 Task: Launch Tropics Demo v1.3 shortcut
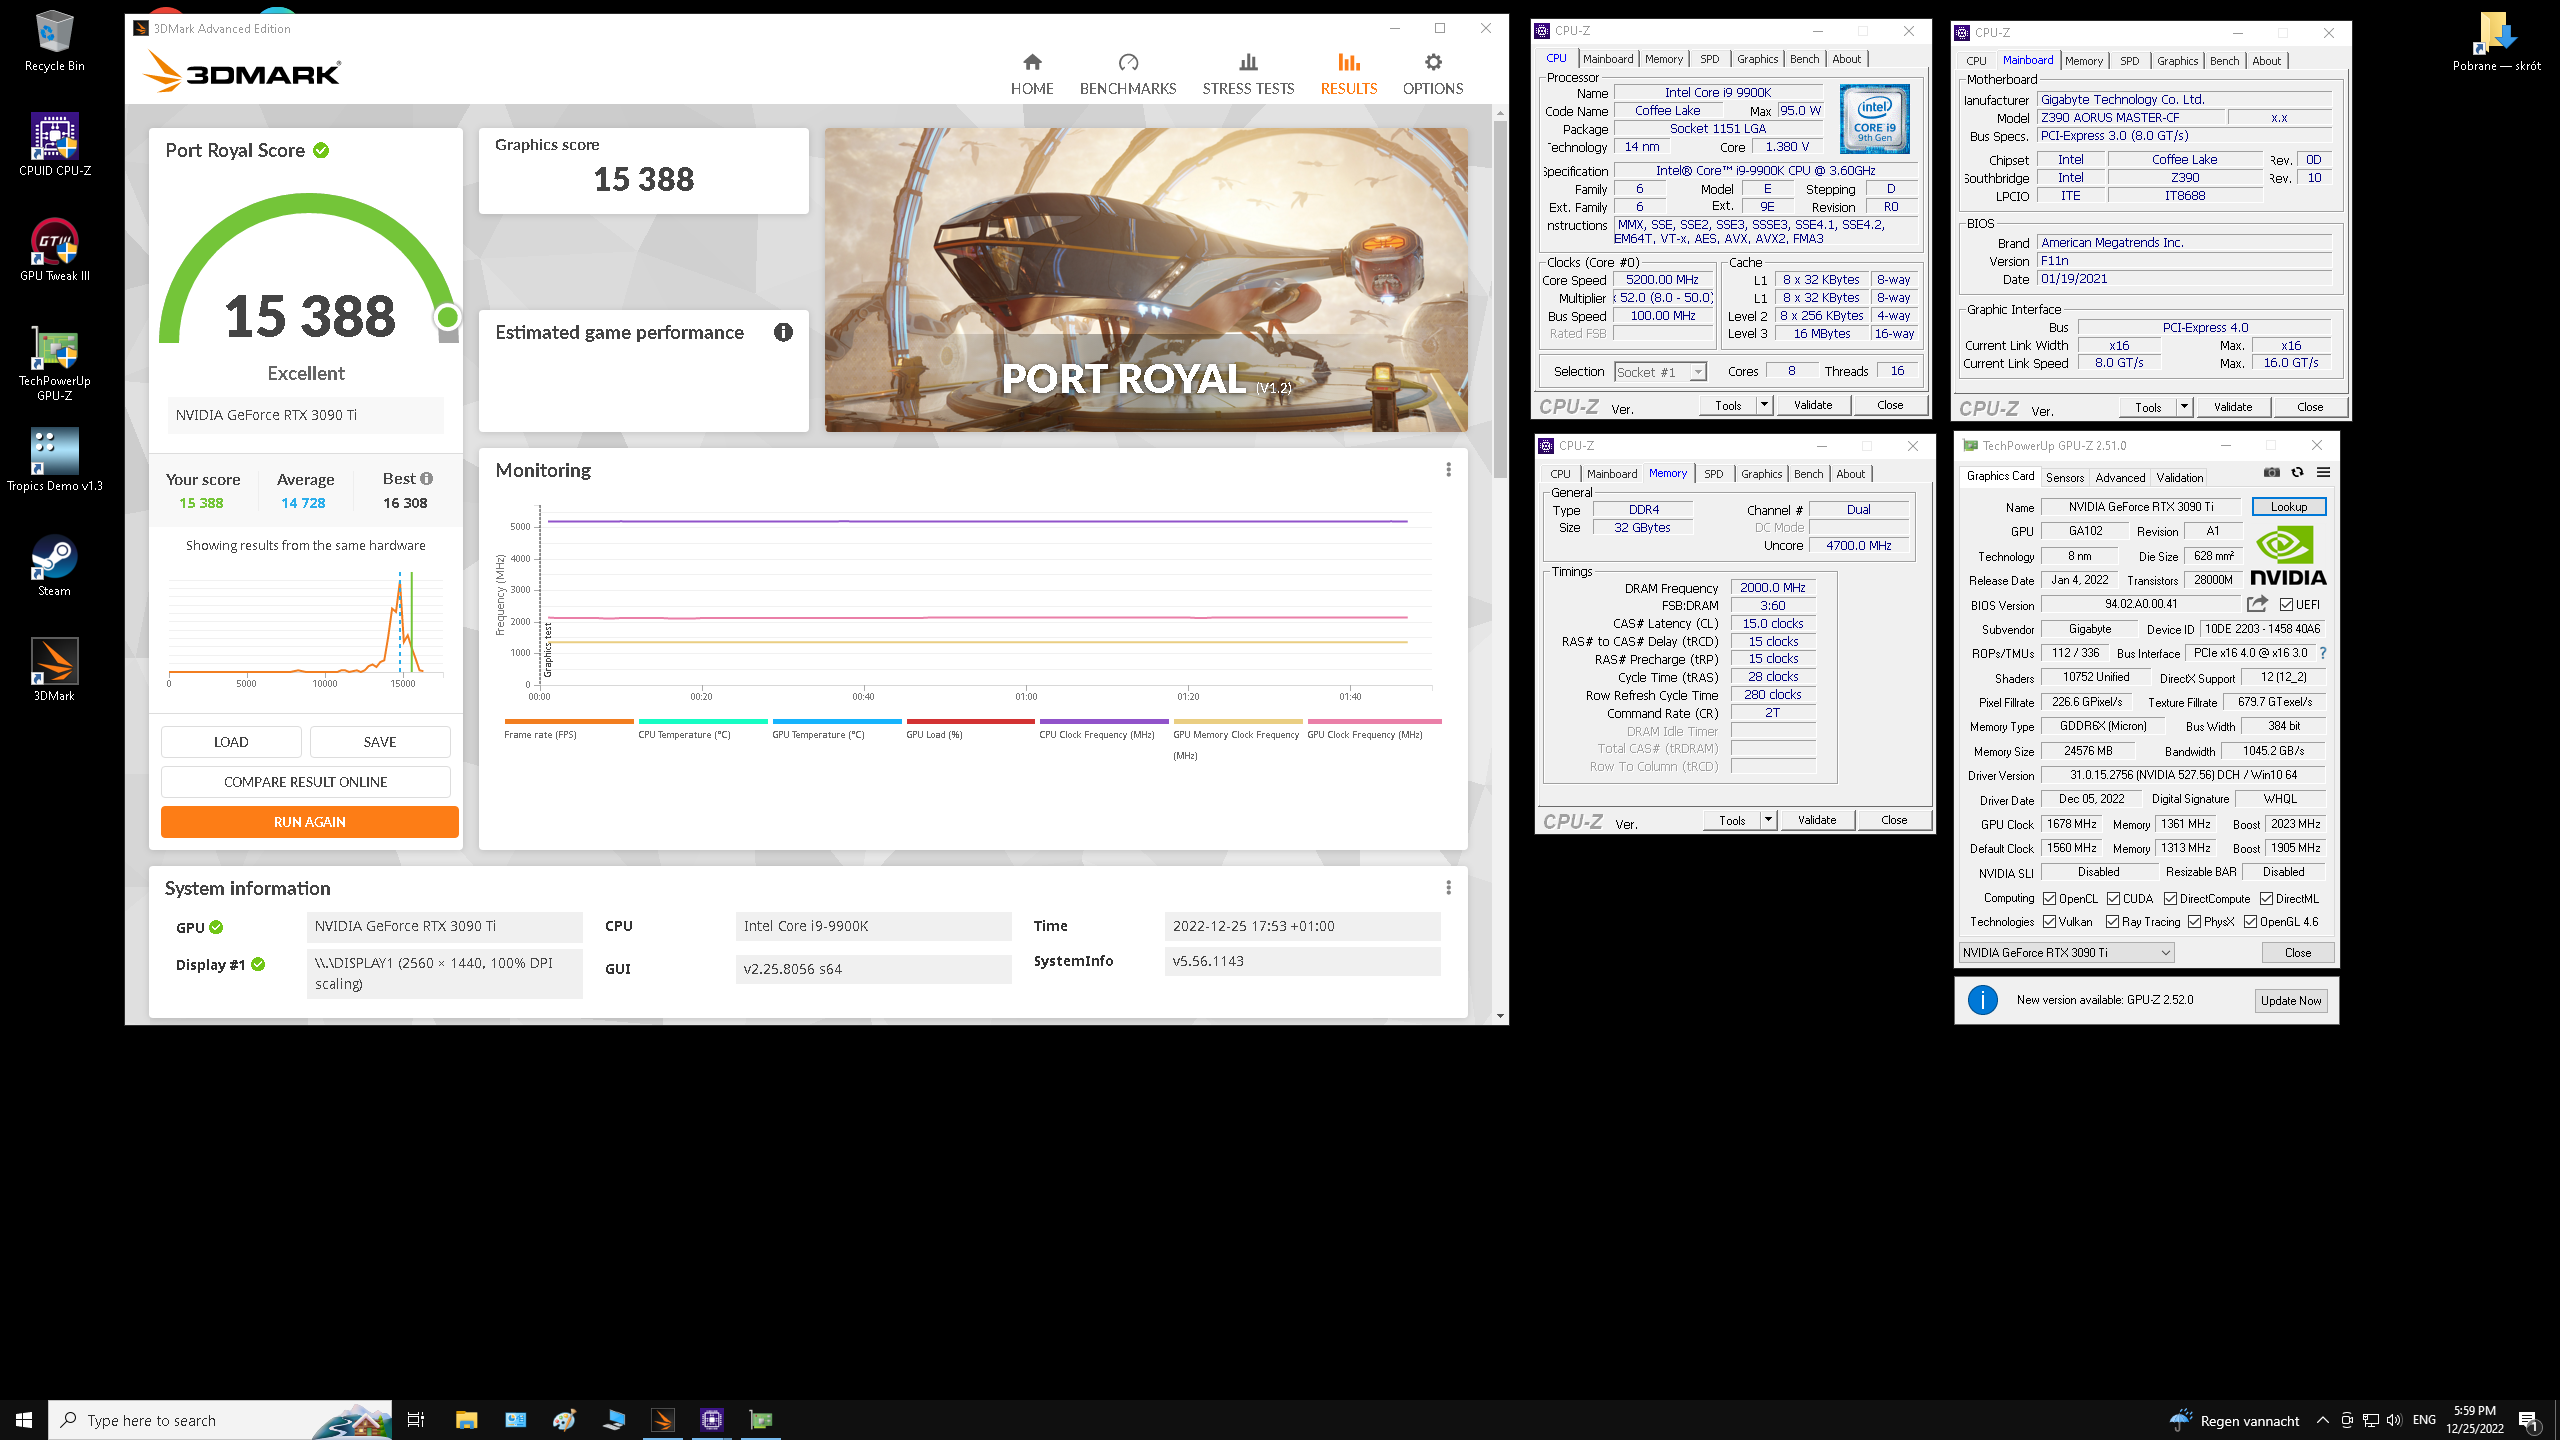point(55,461)
